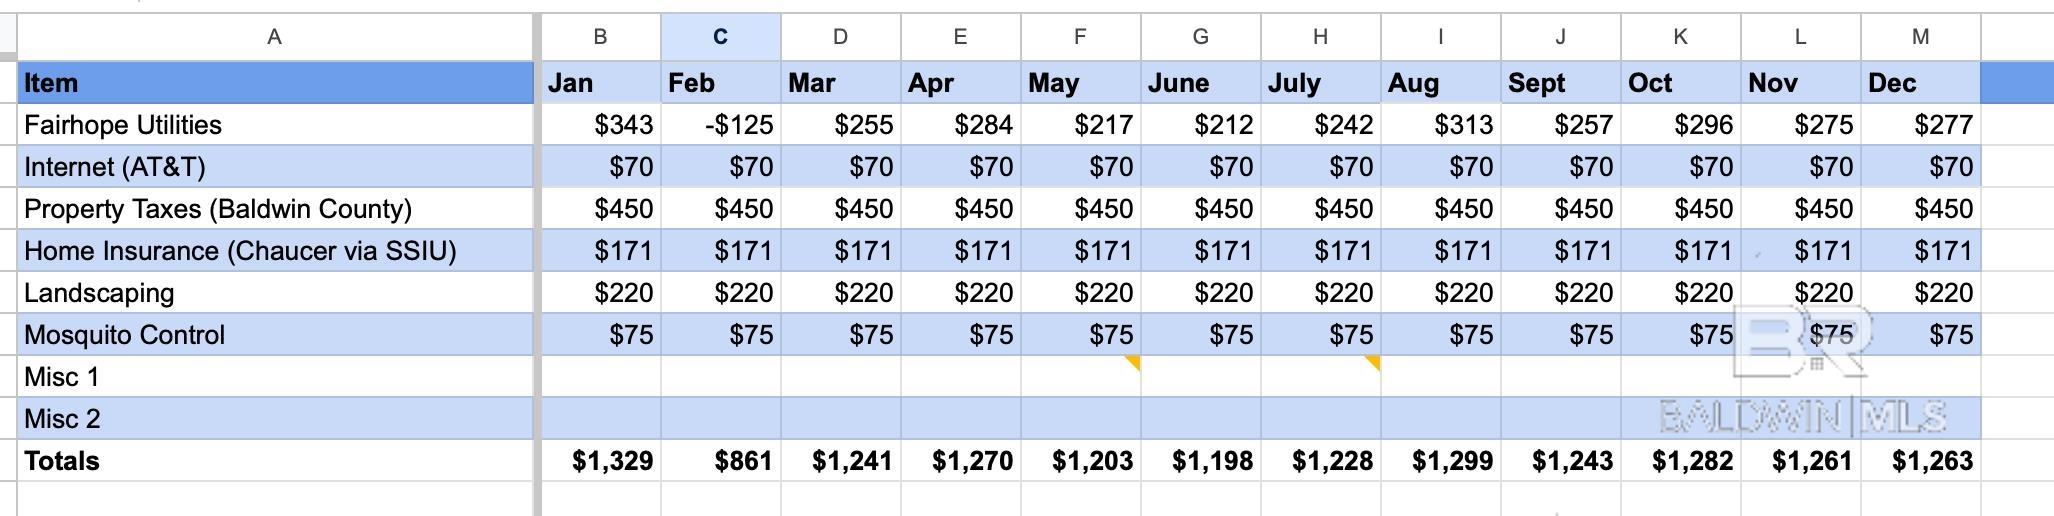Select the Item header cell
This screenshot has height=516, width=2054.
pyautogui.click(x=275, y=83)
